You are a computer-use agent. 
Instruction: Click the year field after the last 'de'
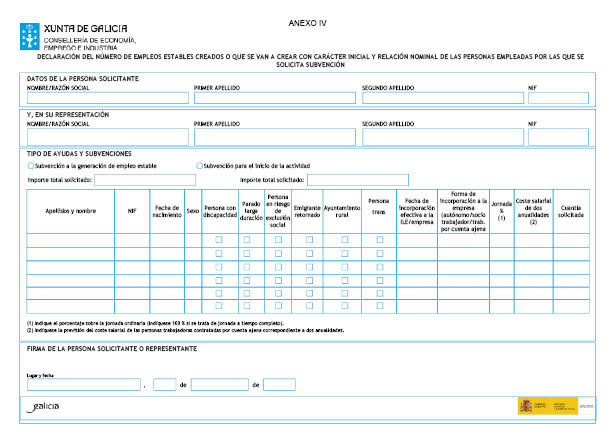279,384
